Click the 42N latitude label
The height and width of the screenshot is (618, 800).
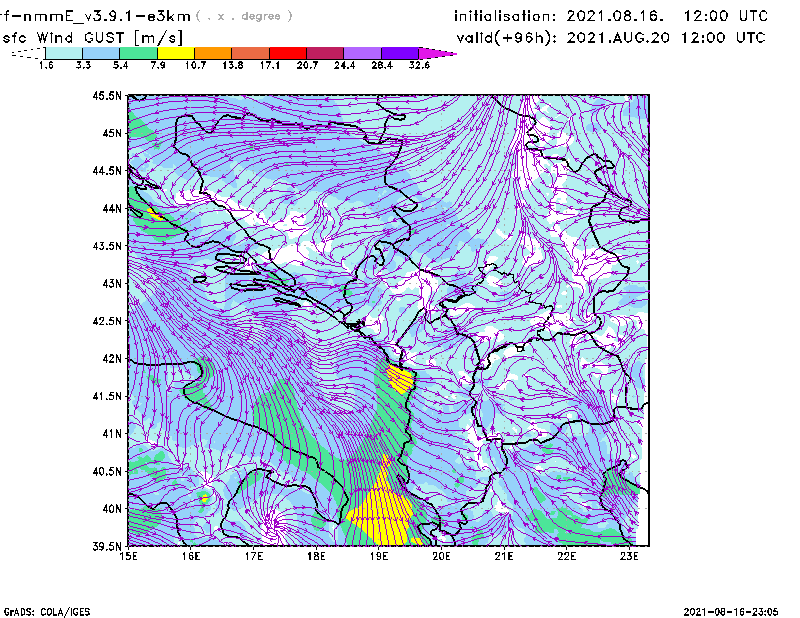(x=112, y=359)
